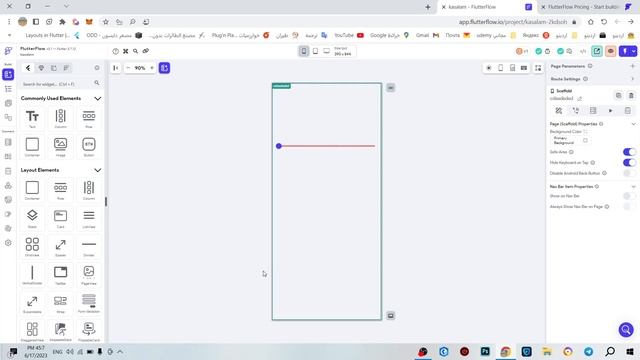
Task: Toggle dark mode sun icon on canvas
Action: tap(489, 68)
